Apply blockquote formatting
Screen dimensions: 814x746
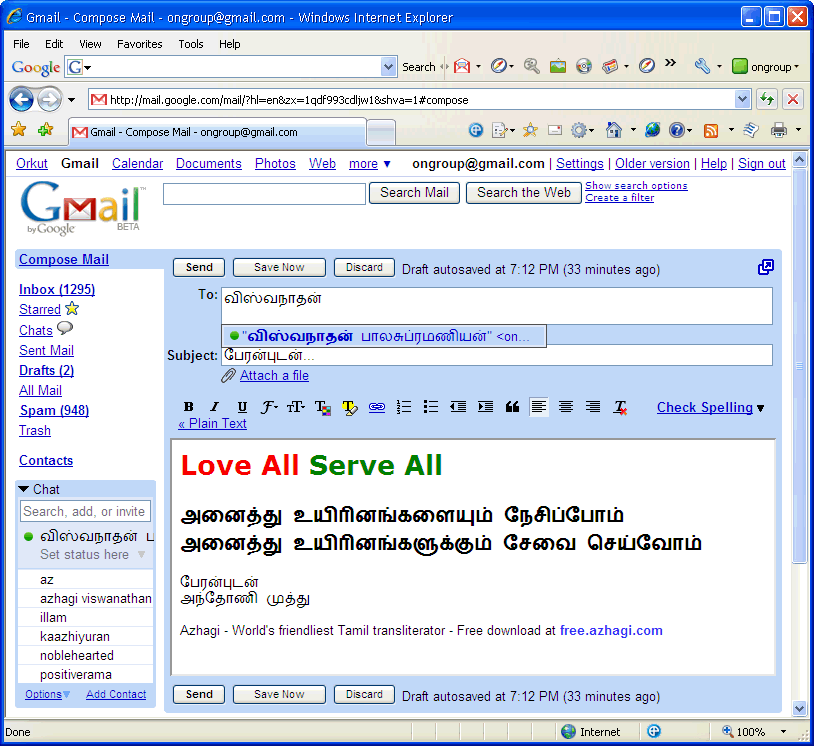(512, 407)
